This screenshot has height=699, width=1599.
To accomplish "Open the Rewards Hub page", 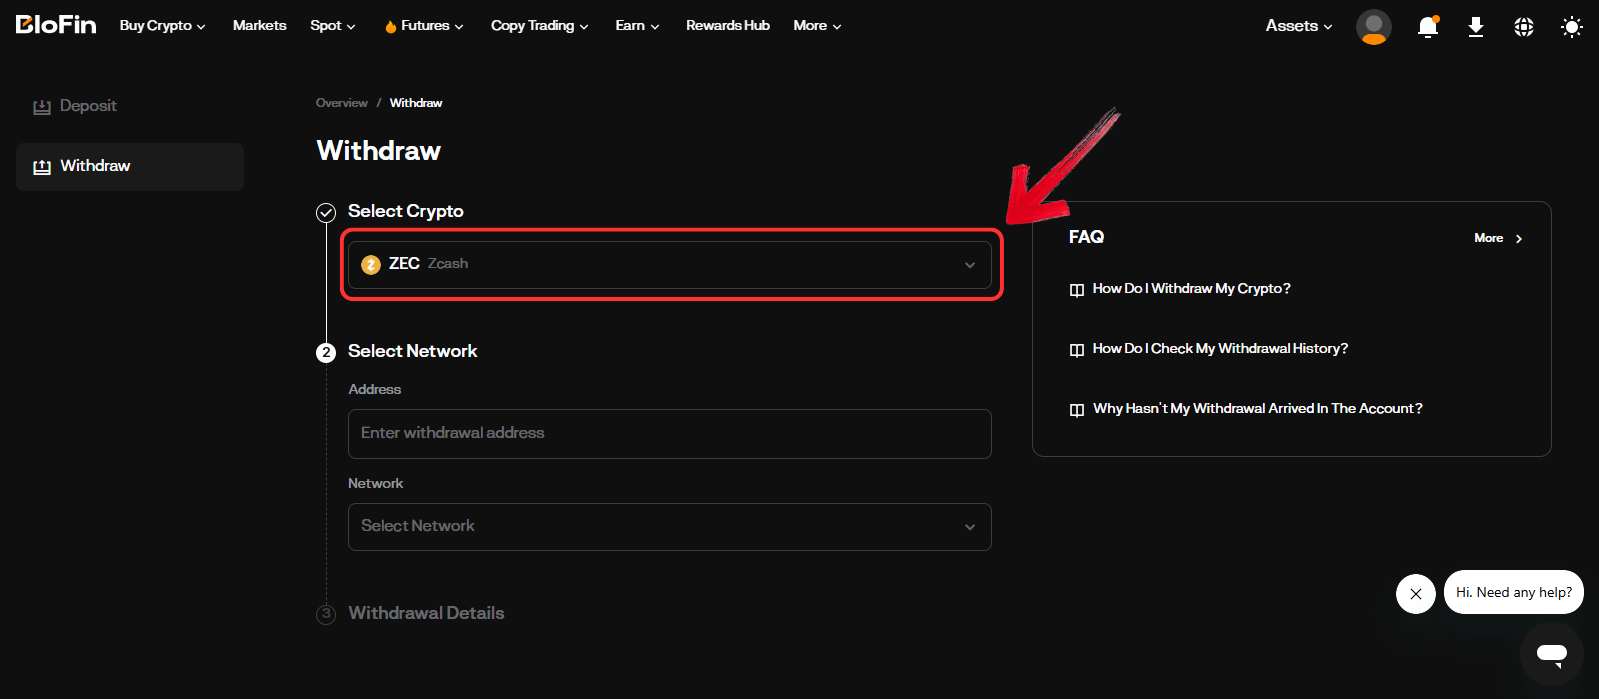I will (x=727, y=26).
